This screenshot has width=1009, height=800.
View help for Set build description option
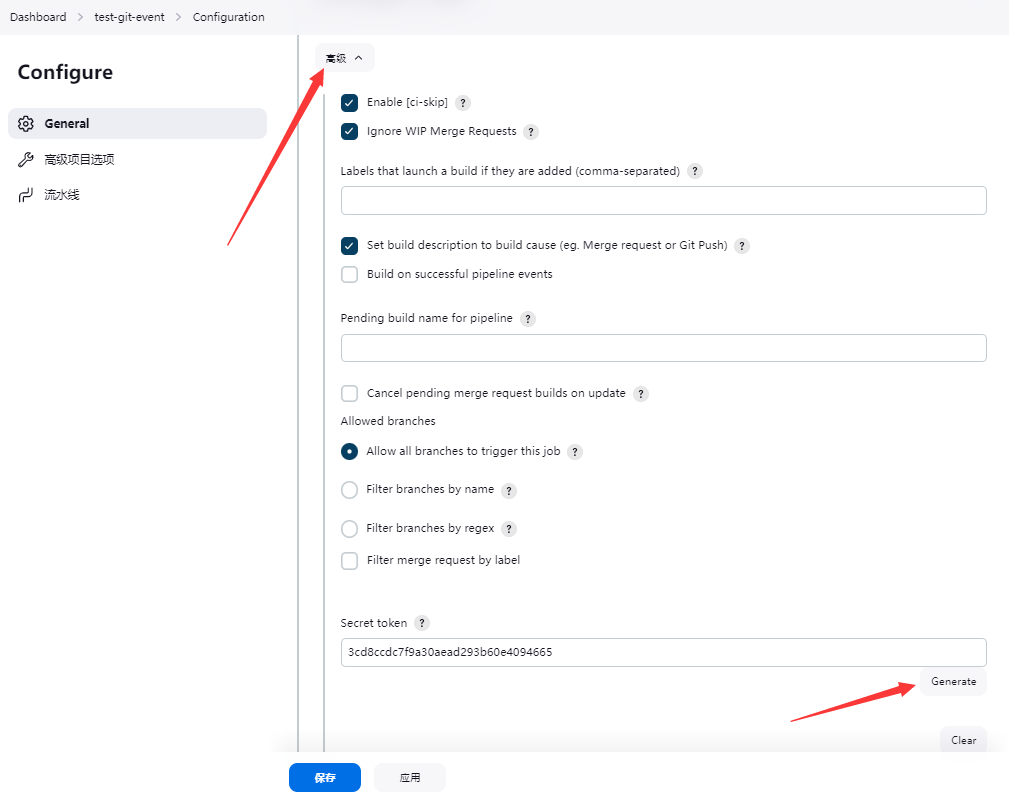pyautogui.click(x=741, y=245)
